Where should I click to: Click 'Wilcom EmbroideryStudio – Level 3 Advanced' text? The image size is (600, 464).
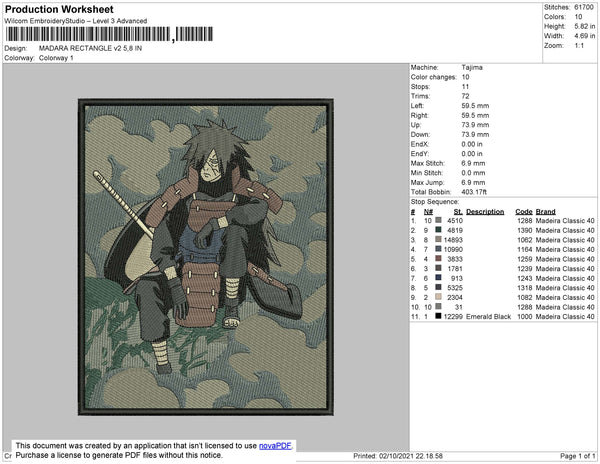pyautogui.click(x=76, y=21)
